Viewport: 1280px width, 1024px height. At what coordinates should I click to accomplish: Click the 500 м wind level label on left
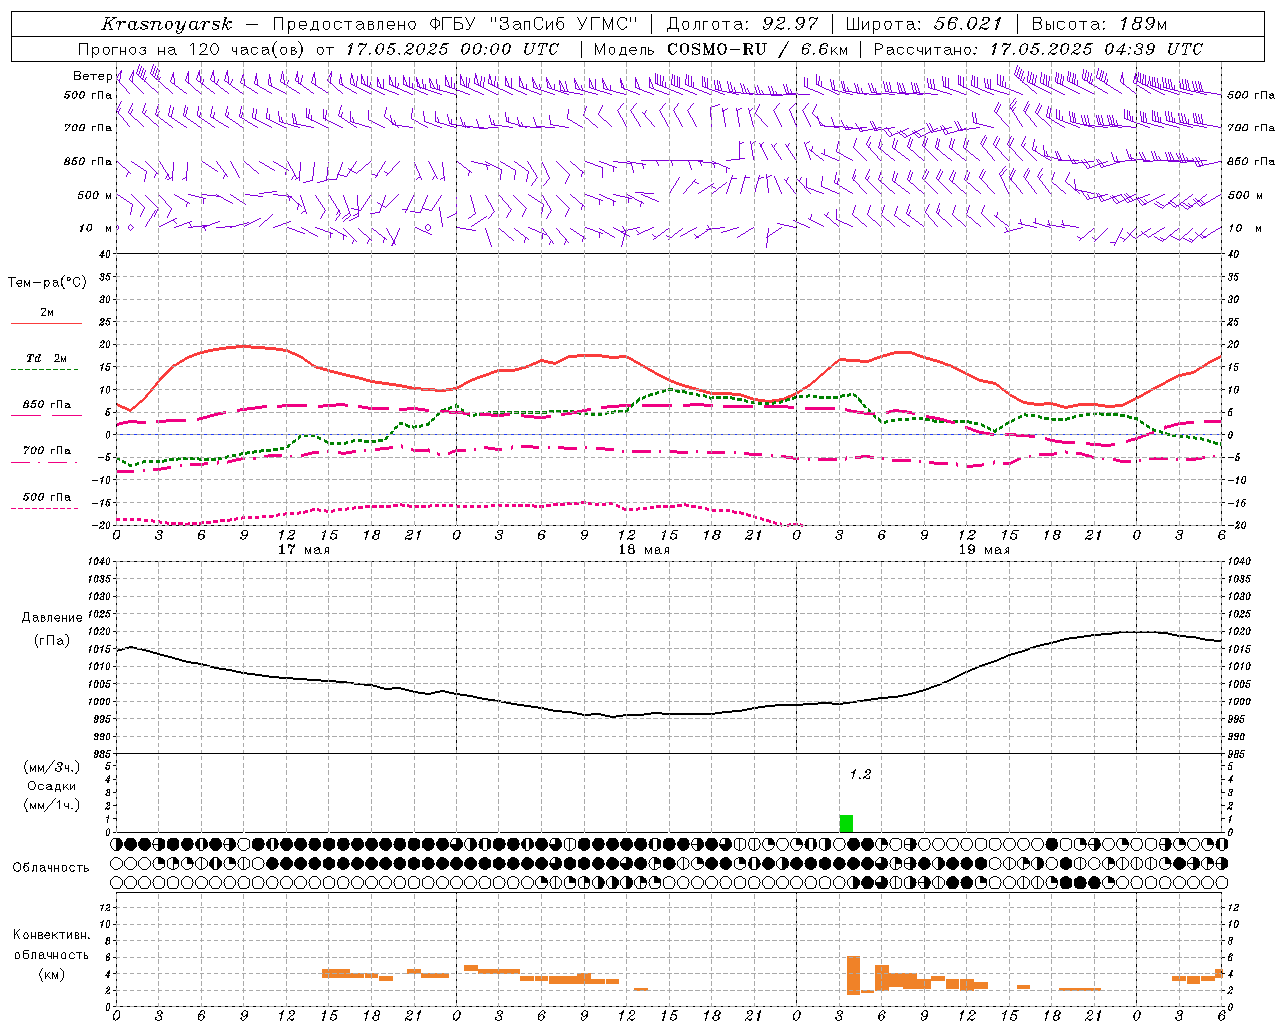95,195
